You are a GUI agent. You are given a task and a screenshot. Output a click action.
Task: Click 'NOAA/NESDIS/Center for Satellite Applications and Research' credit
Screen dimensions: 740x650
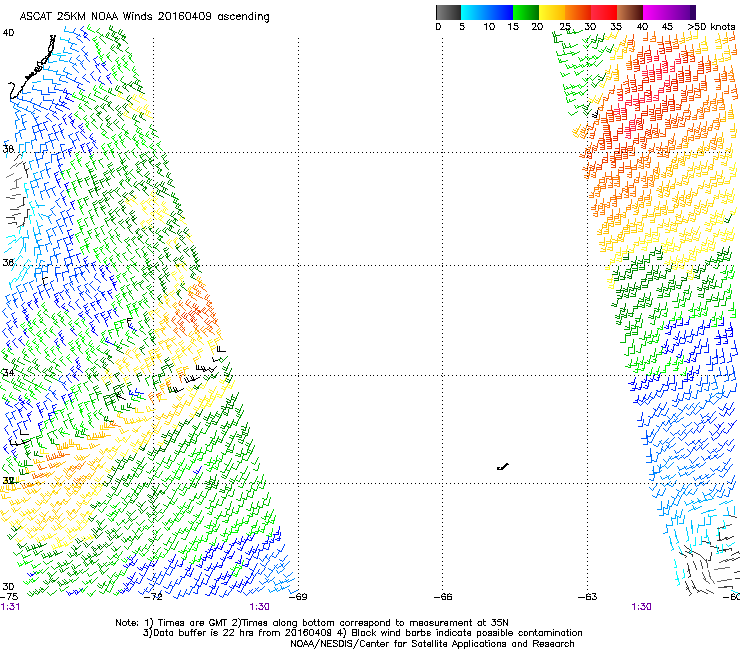[432, 644]
